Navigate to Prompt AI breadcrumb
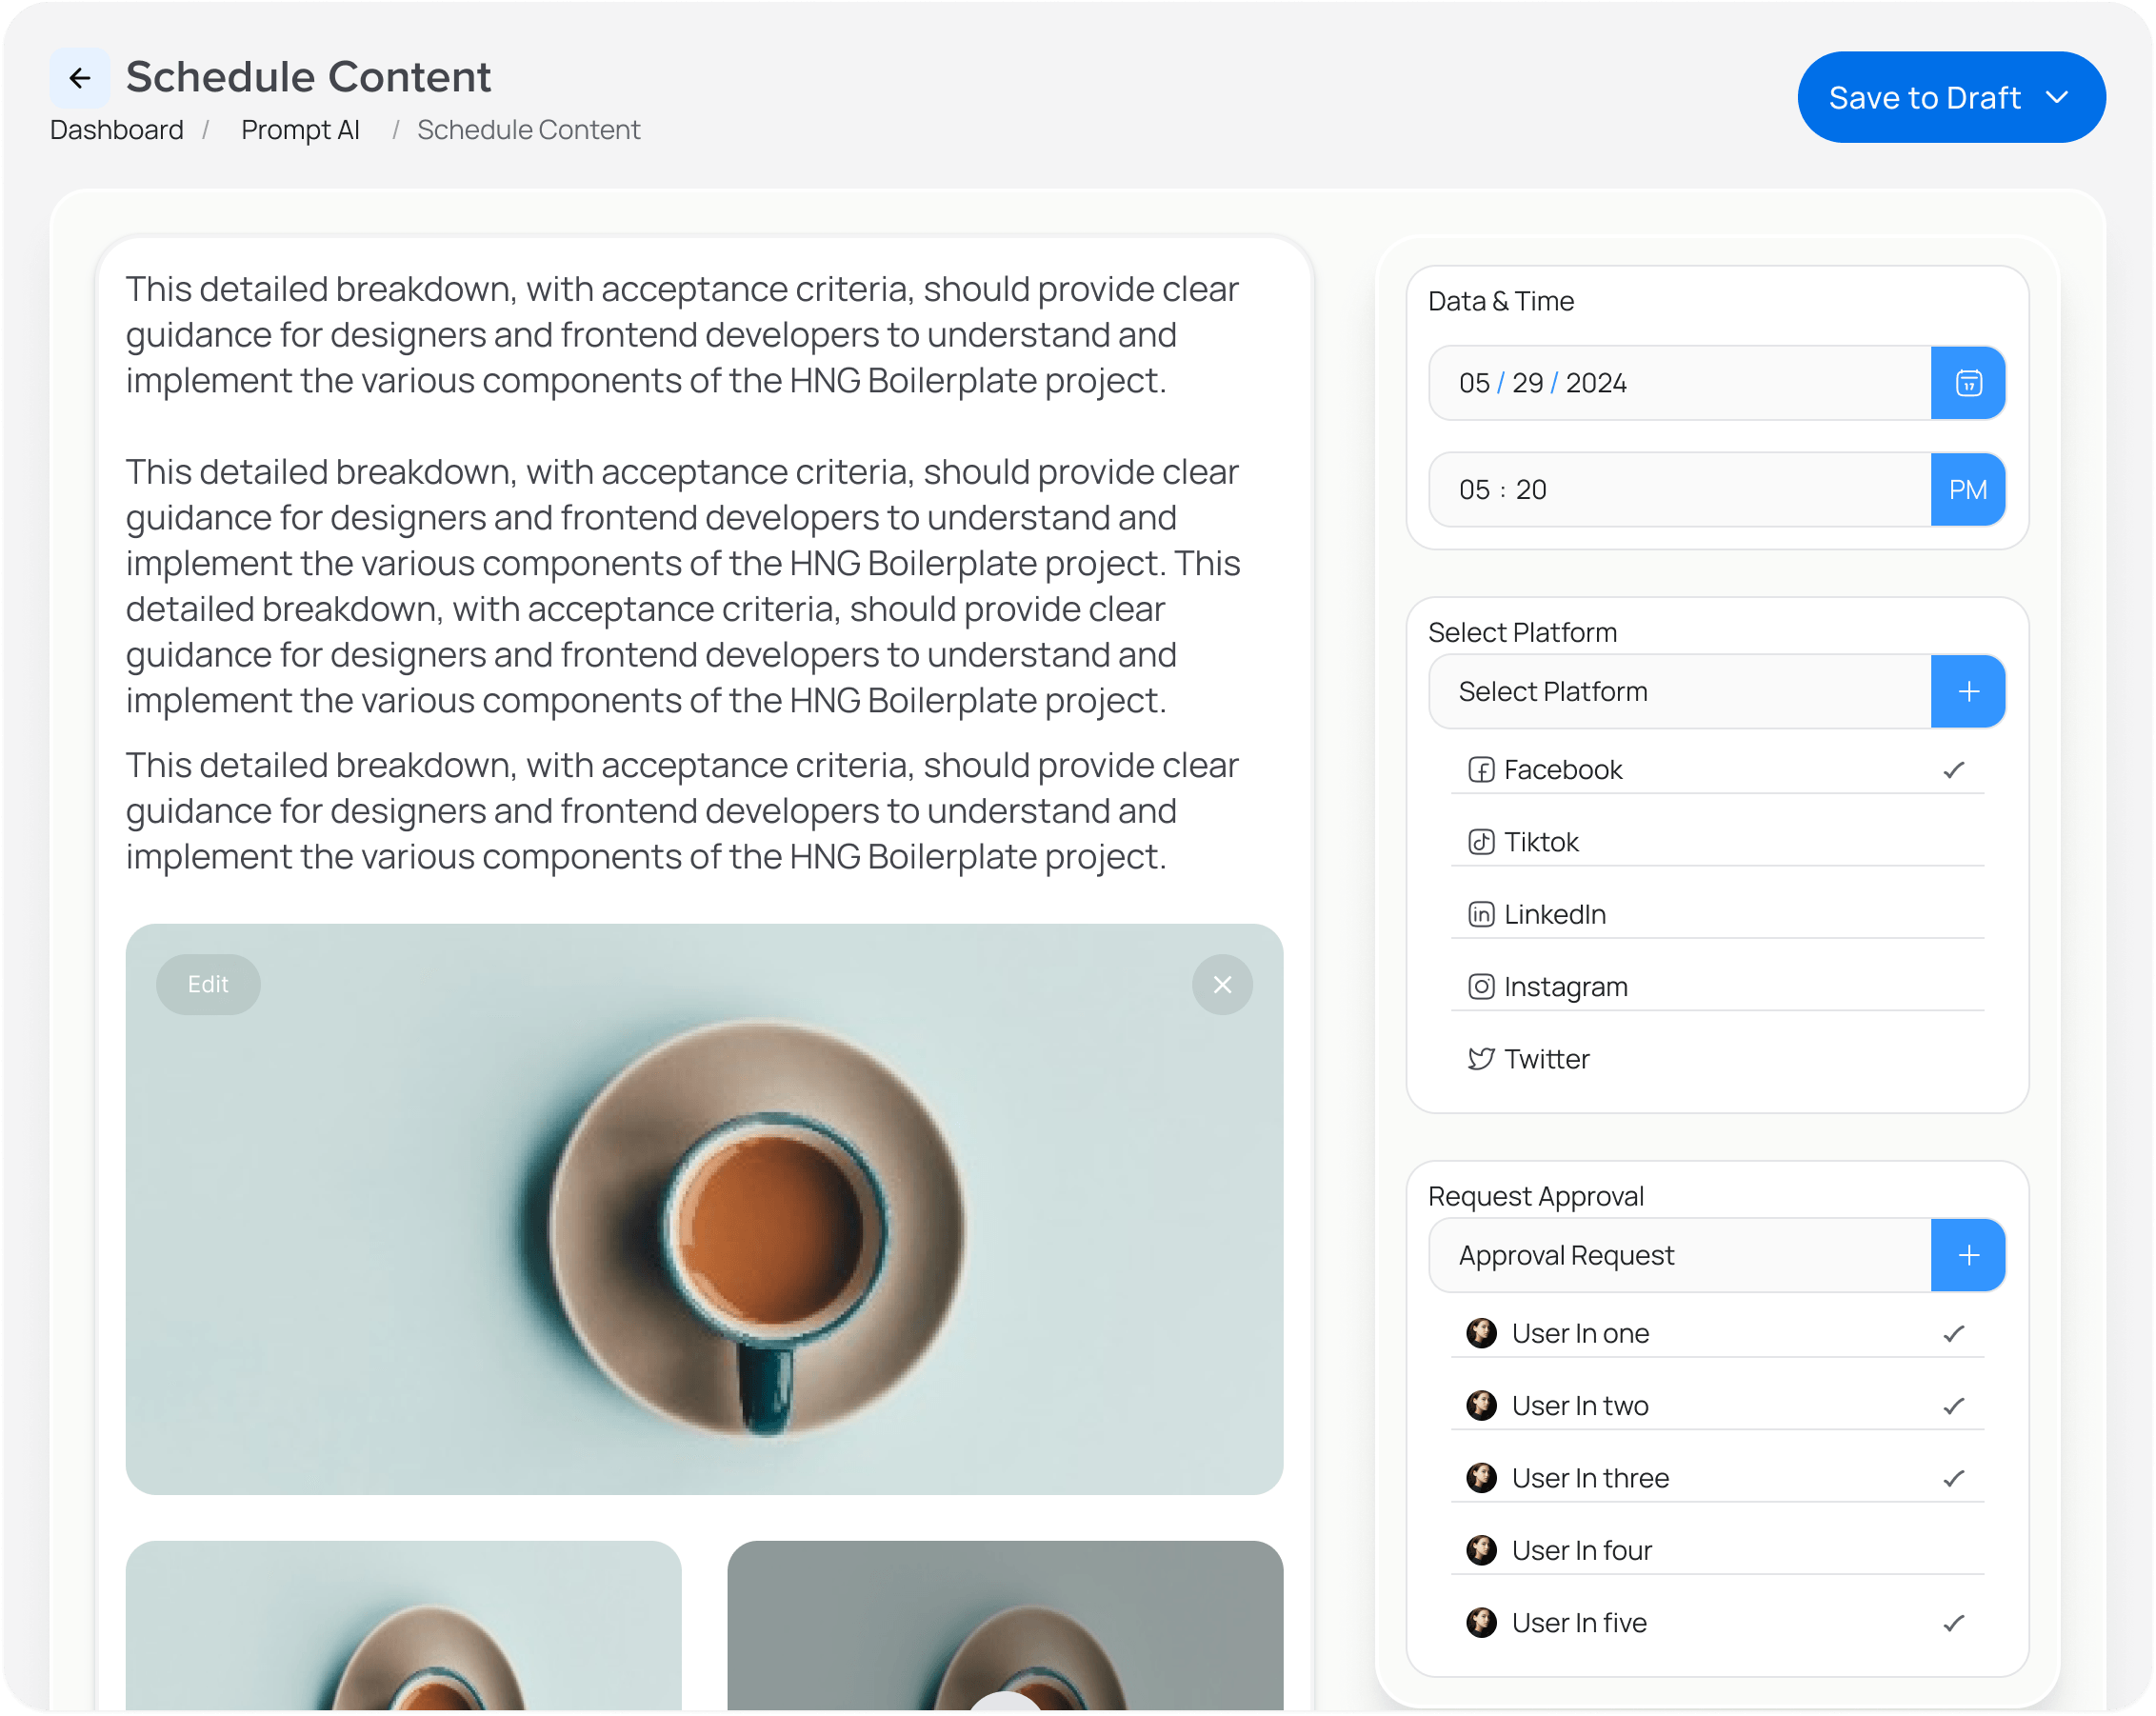 pos(300,130)
